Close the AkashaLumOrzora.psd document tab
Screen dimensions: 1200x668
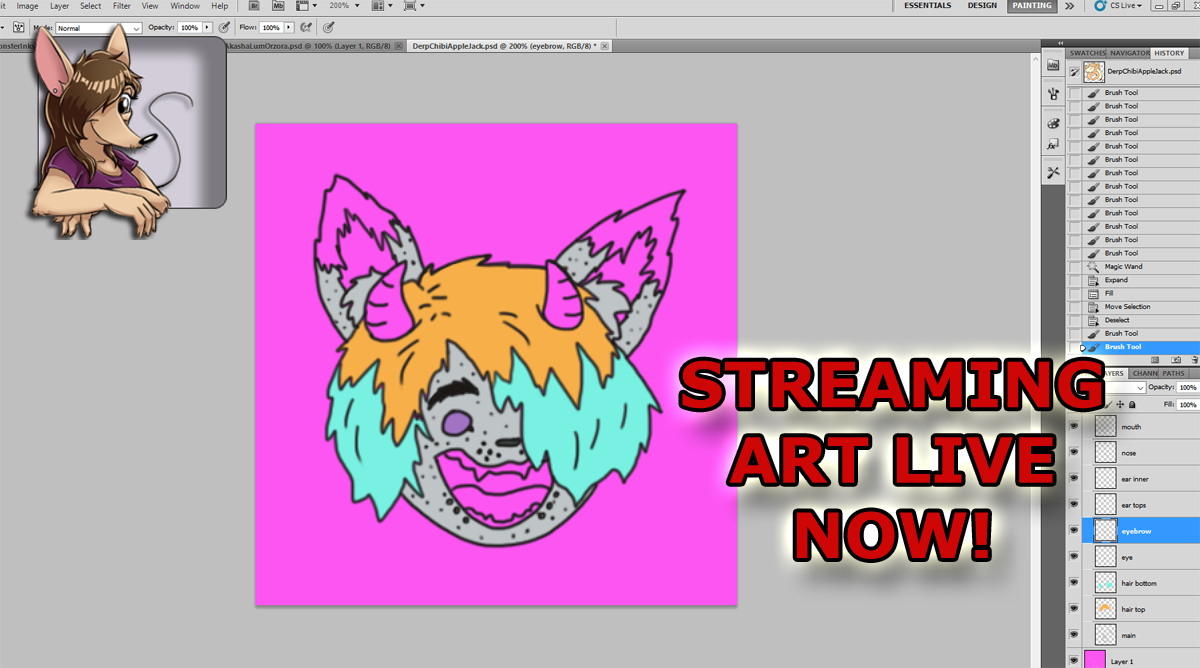click(x=399, y=46)
